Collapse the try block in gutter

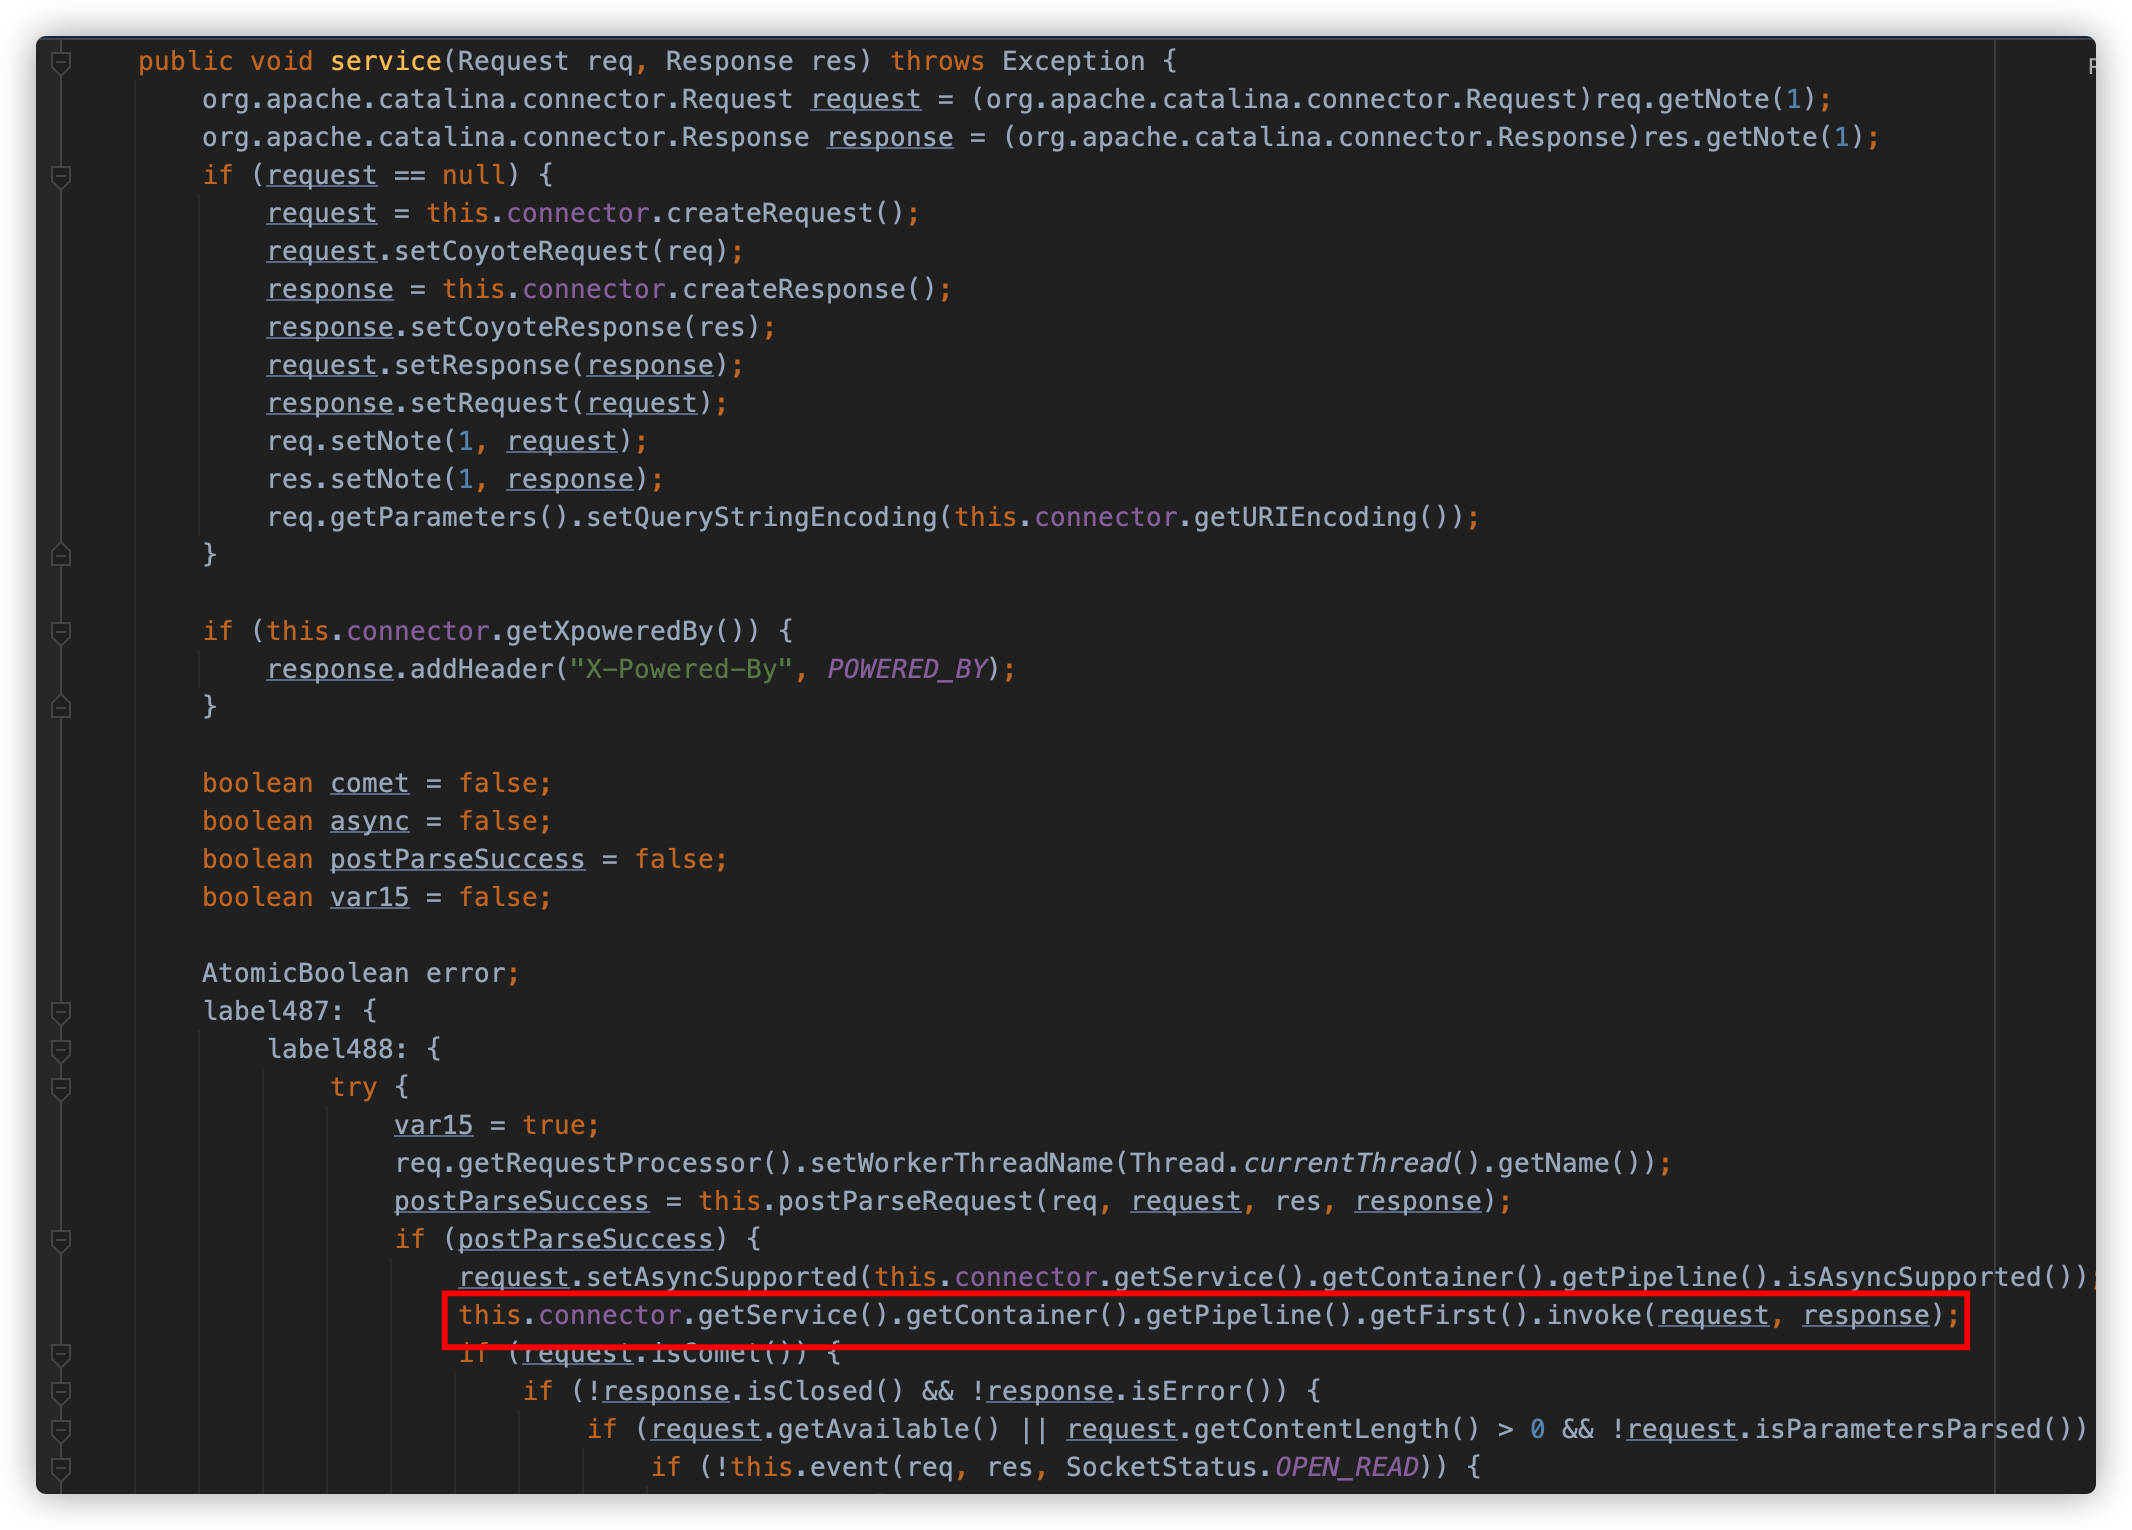pos(61,1089)
